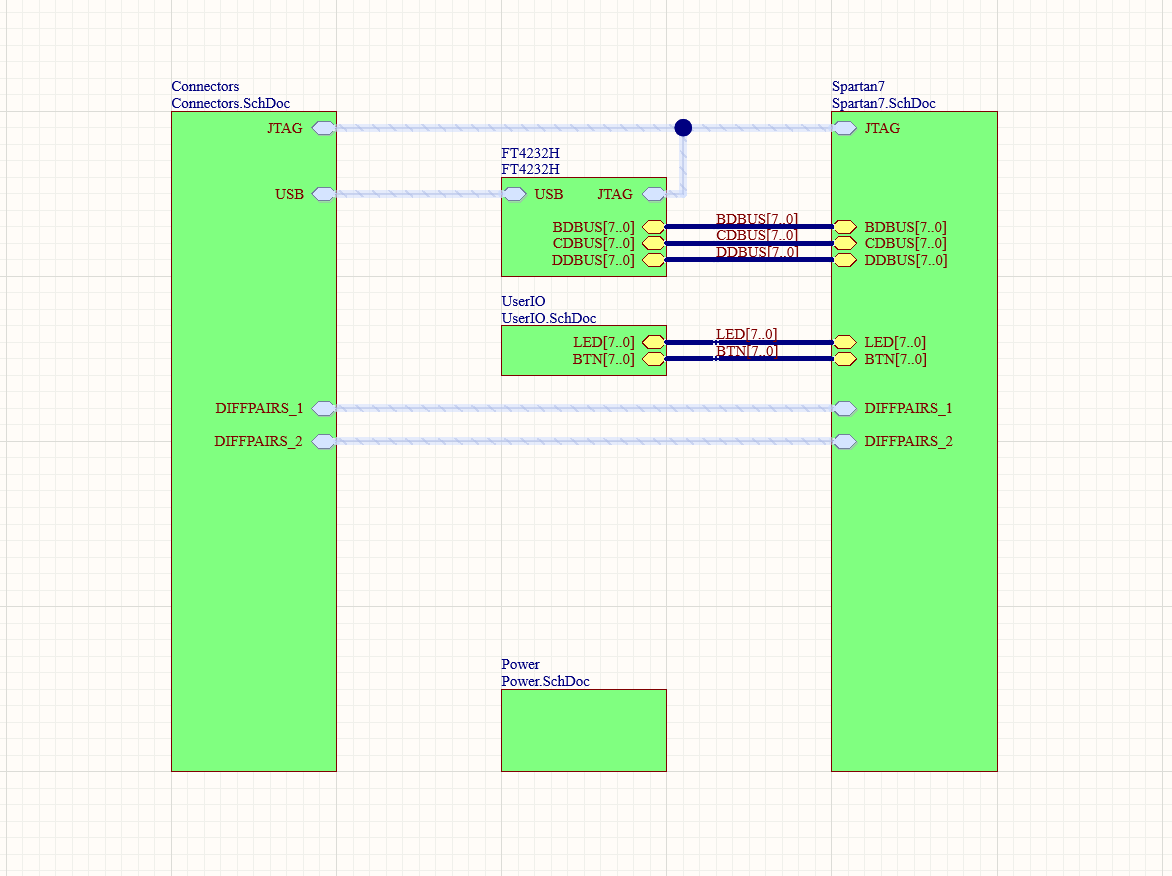
Task: Select the Spartan7.SchDoc file name label
Action: coord(883,103)
